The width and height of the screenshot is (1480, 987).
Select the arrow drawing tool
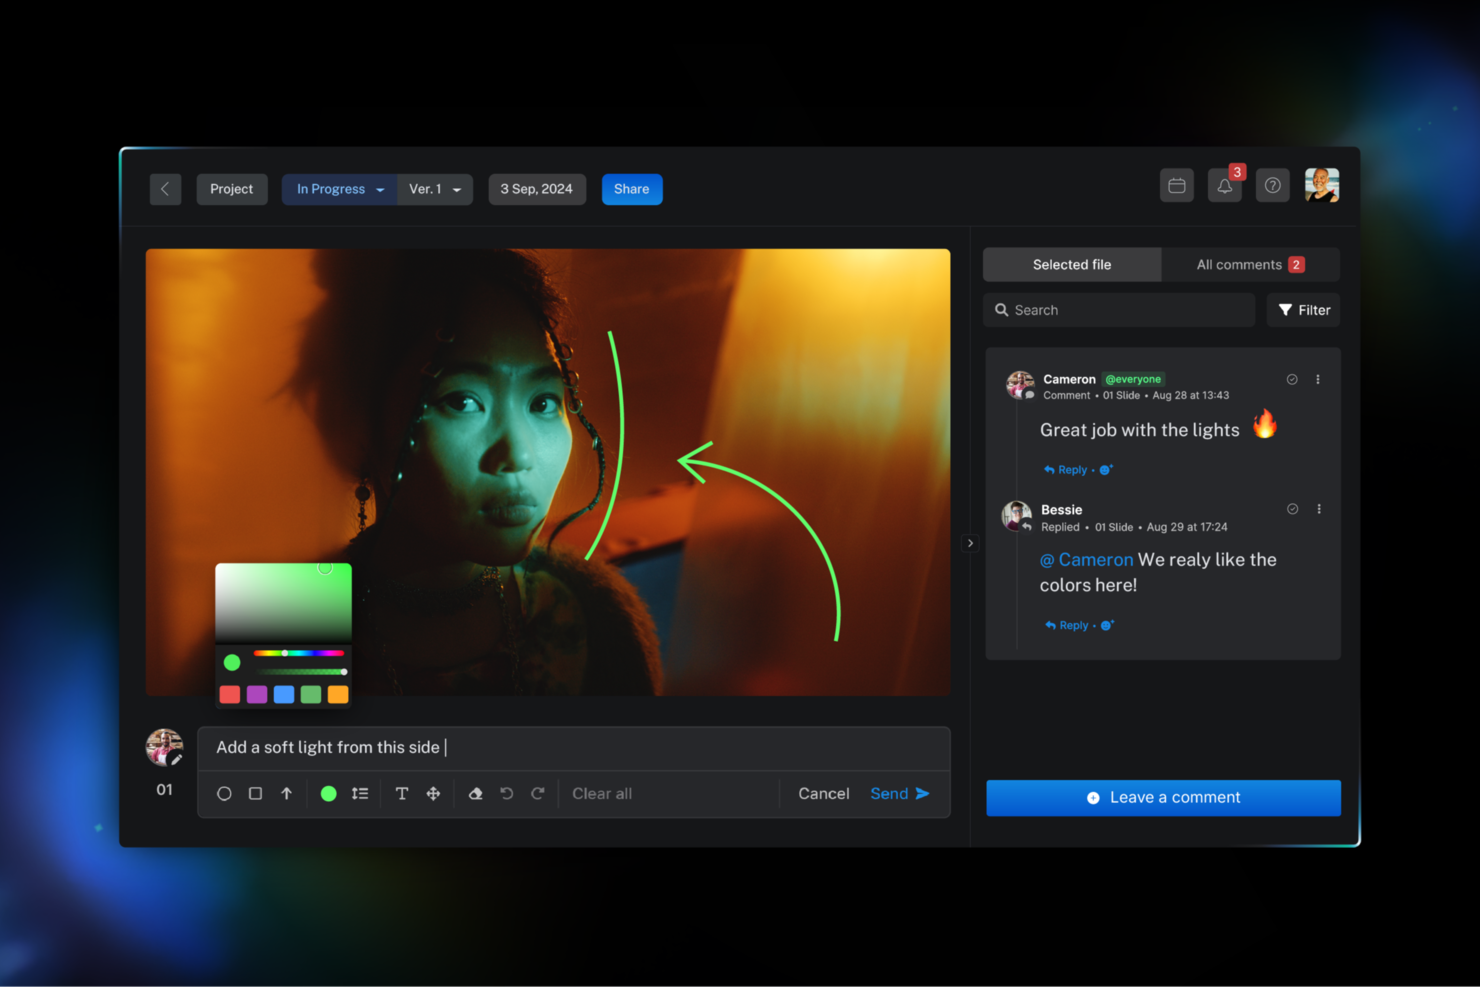(287, 793)
